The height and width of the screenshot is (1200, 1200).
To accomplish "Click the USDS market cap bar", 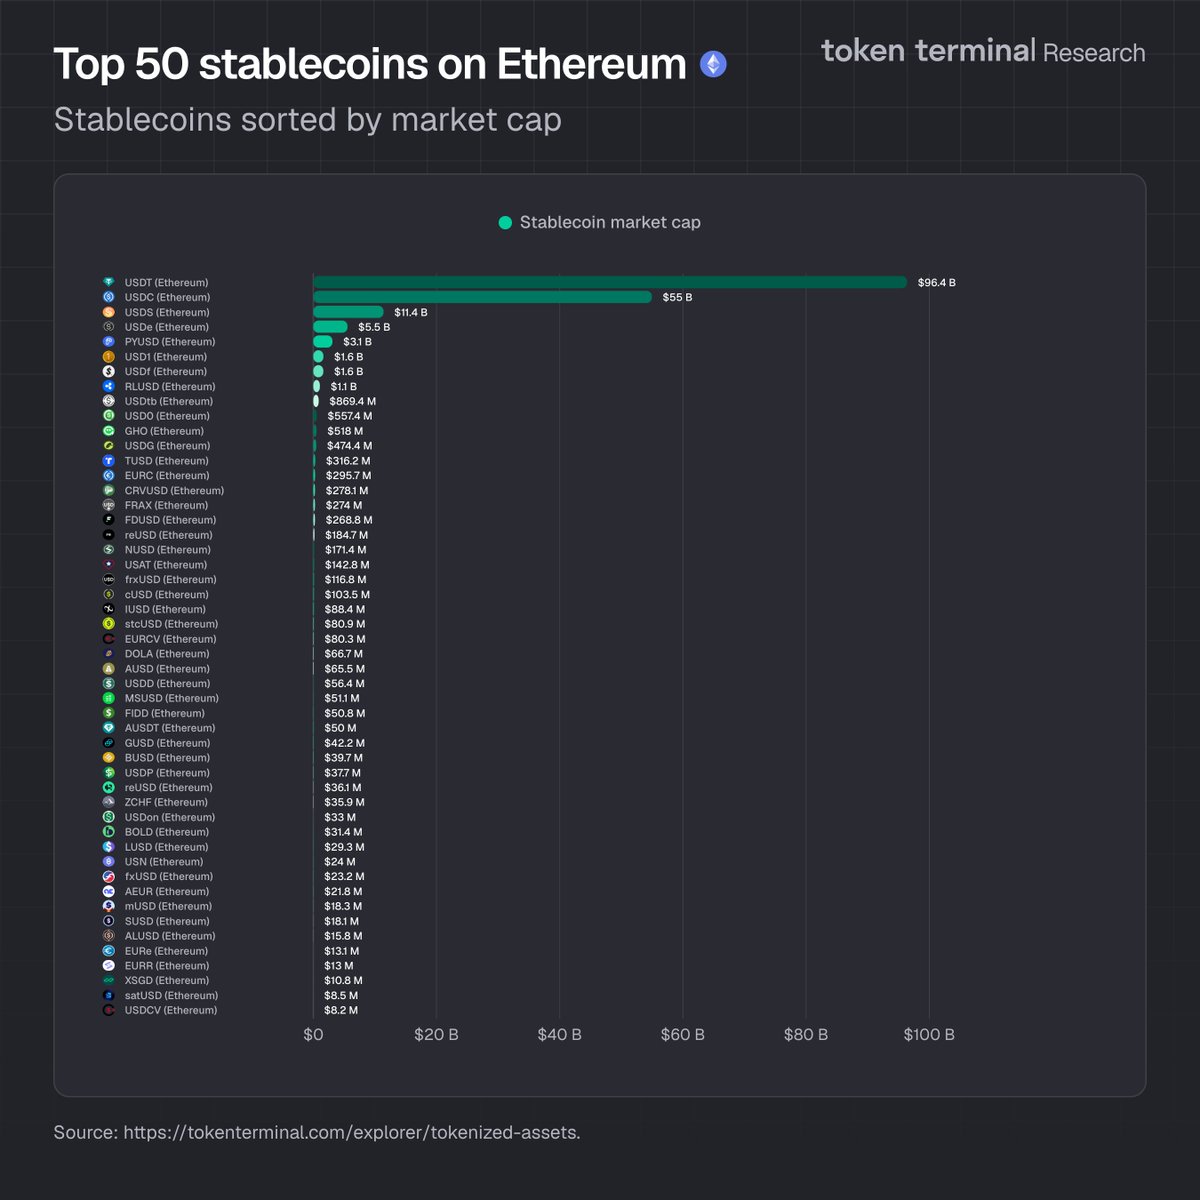I will coord(348,312).
